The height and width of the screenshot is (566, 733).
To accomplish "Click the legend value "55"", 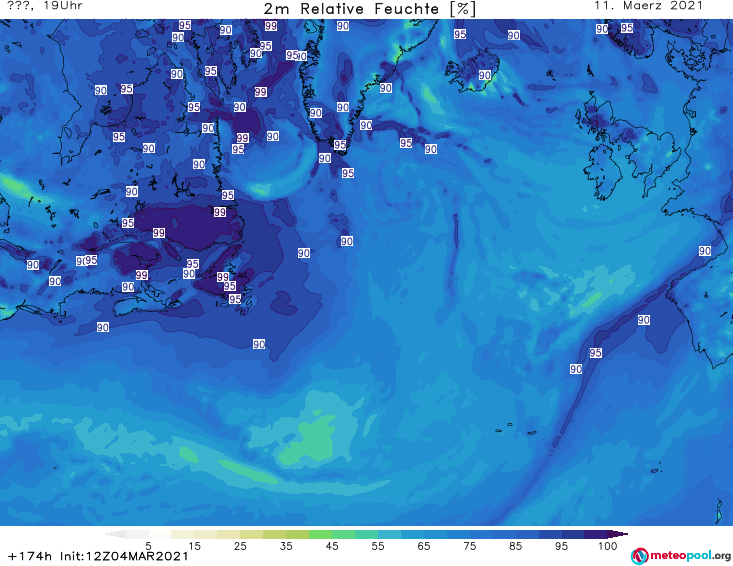I will (378, 546).
